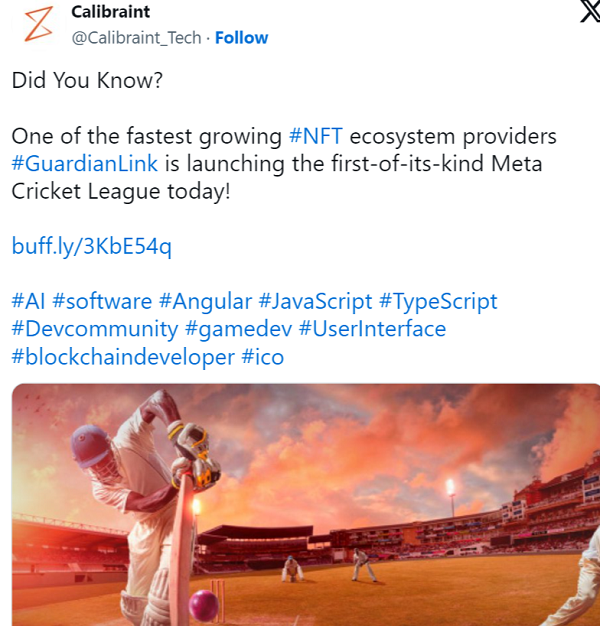Open the #Angular hashtag

coord(205,301)
